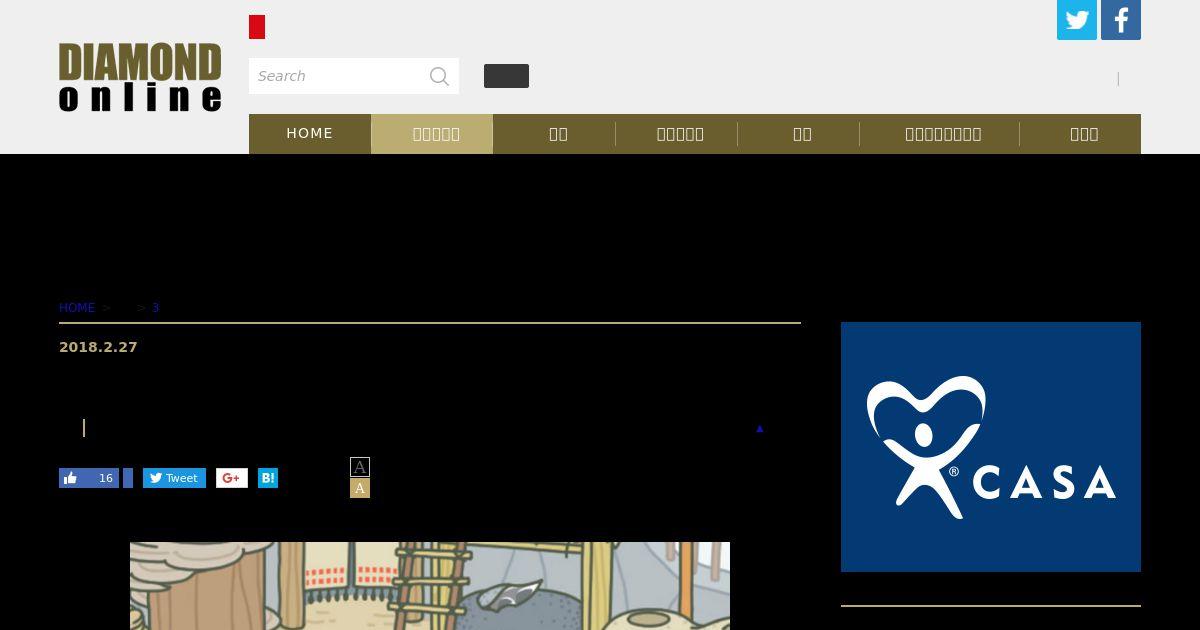Screen dimensions: 1200x630
Task: Click the article date 2018.2.27
Action: coord(98,347)
